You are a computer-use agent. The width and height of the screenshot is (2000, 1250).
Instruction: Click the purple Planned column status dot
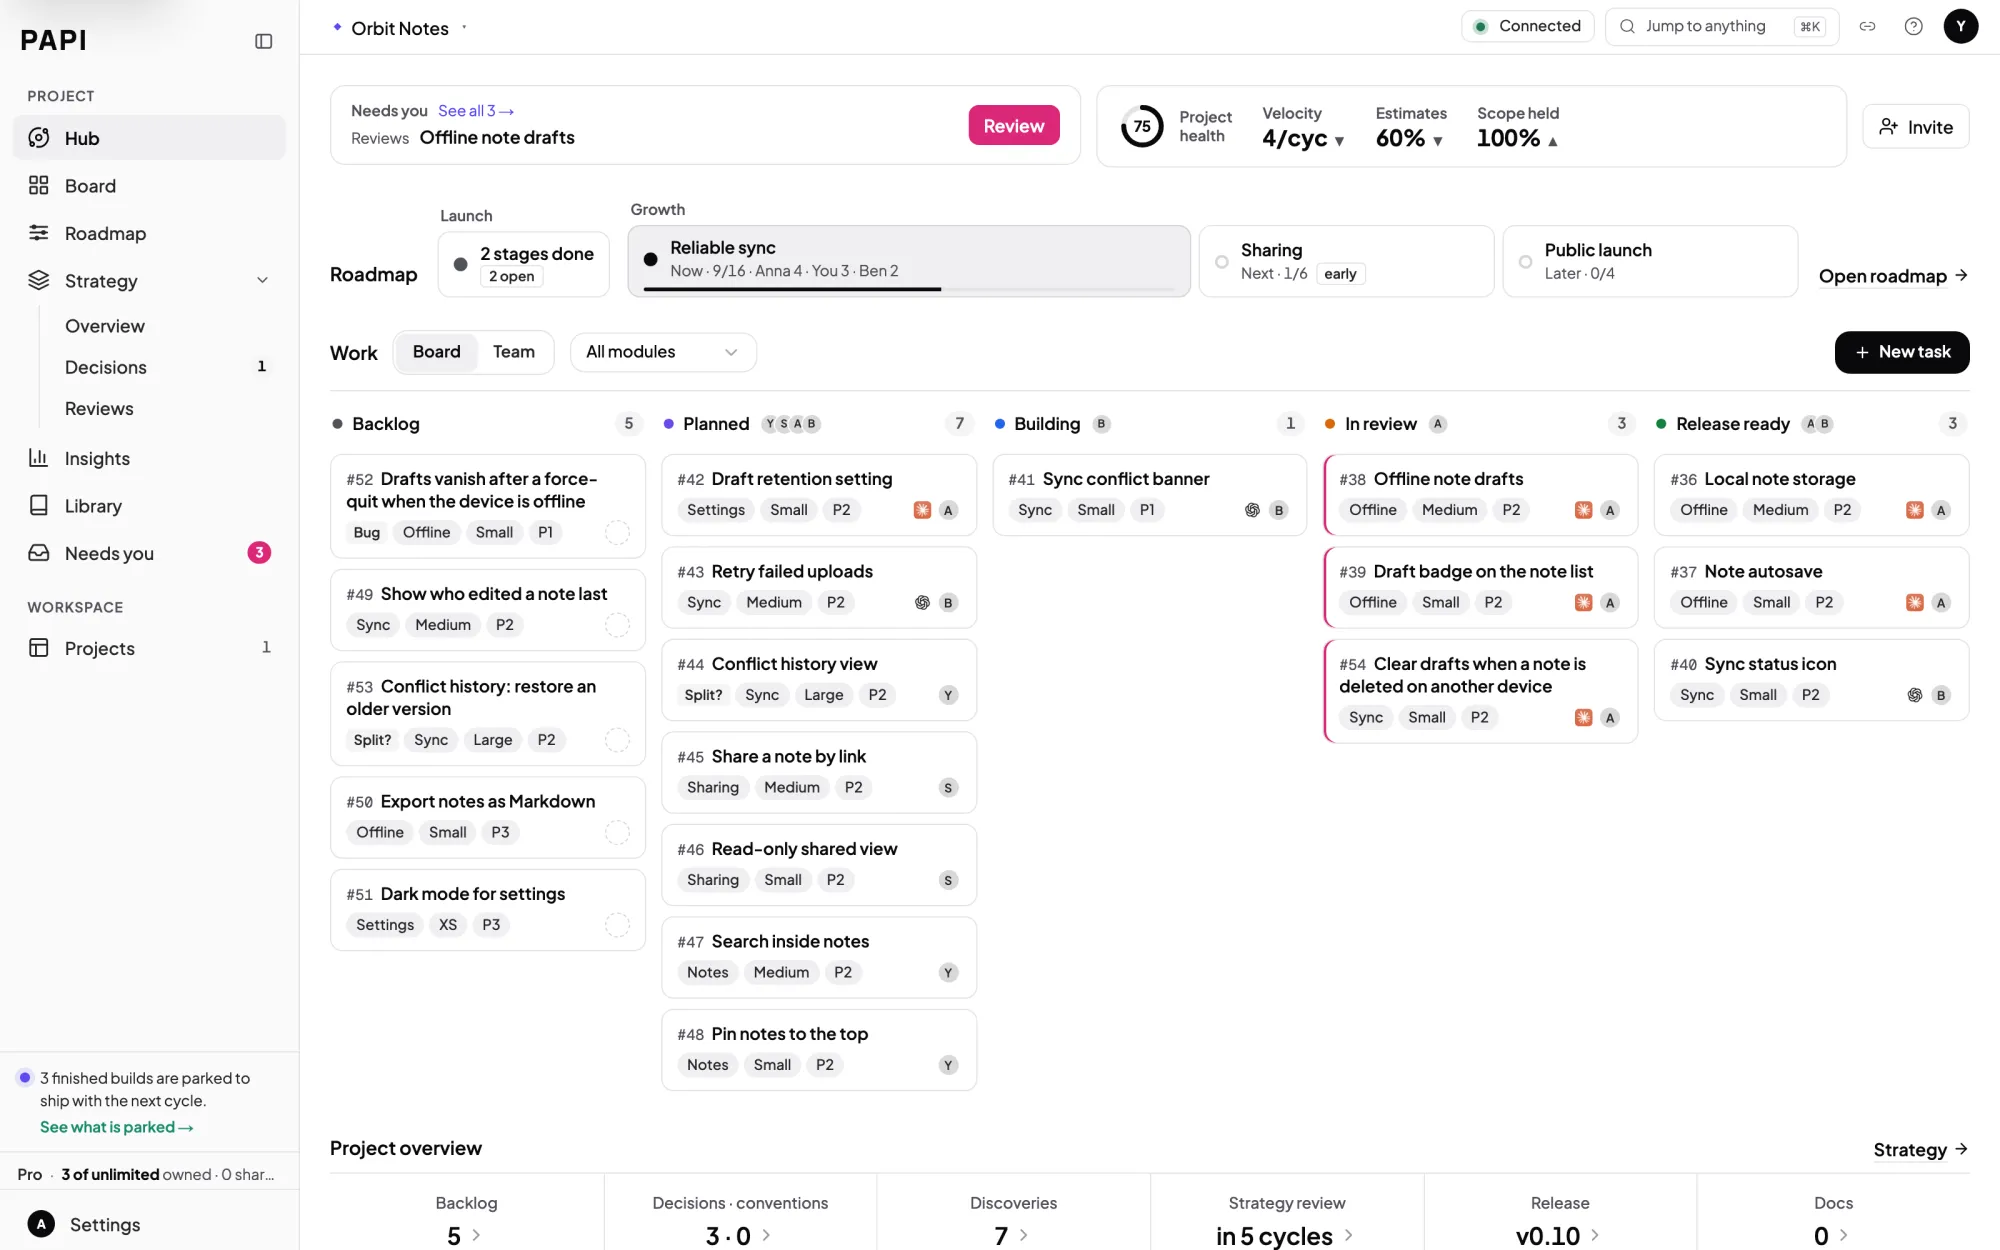pyautogui.click(x=669, y=424)
